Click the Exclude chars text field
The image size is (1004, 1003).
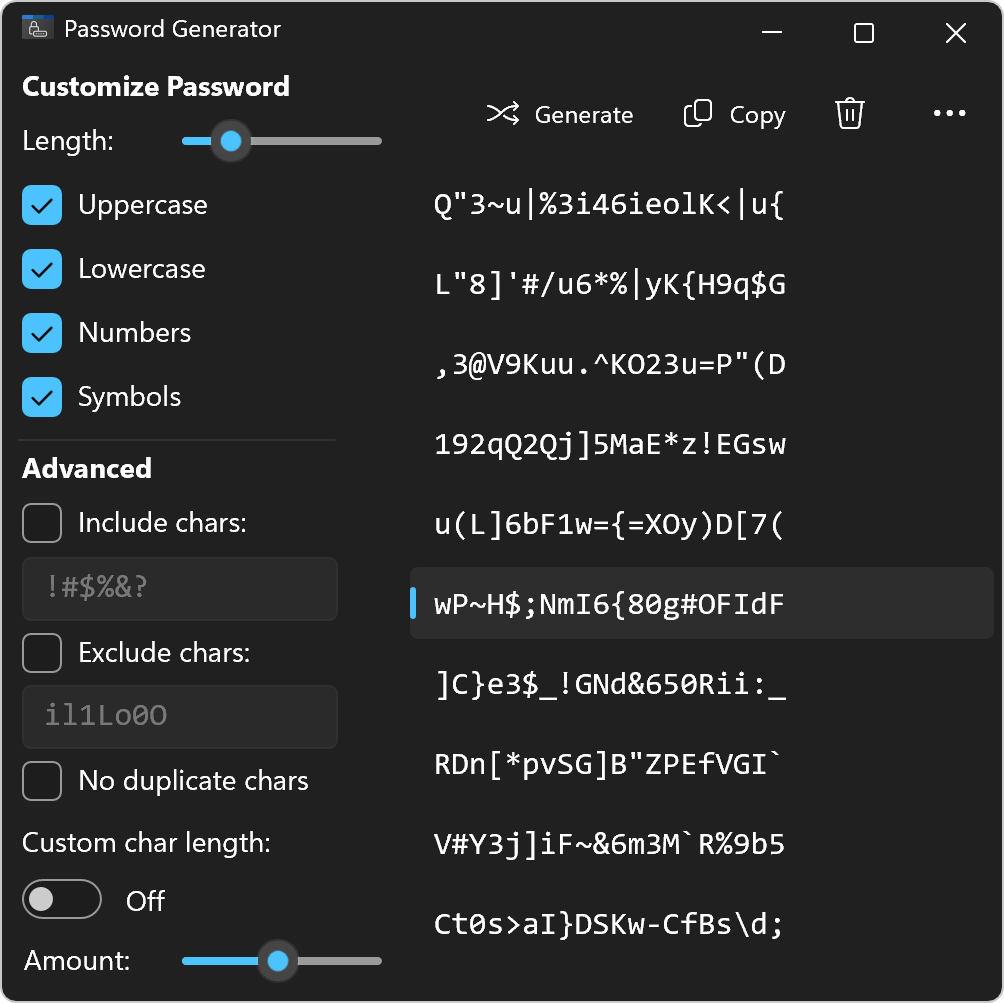180,717
